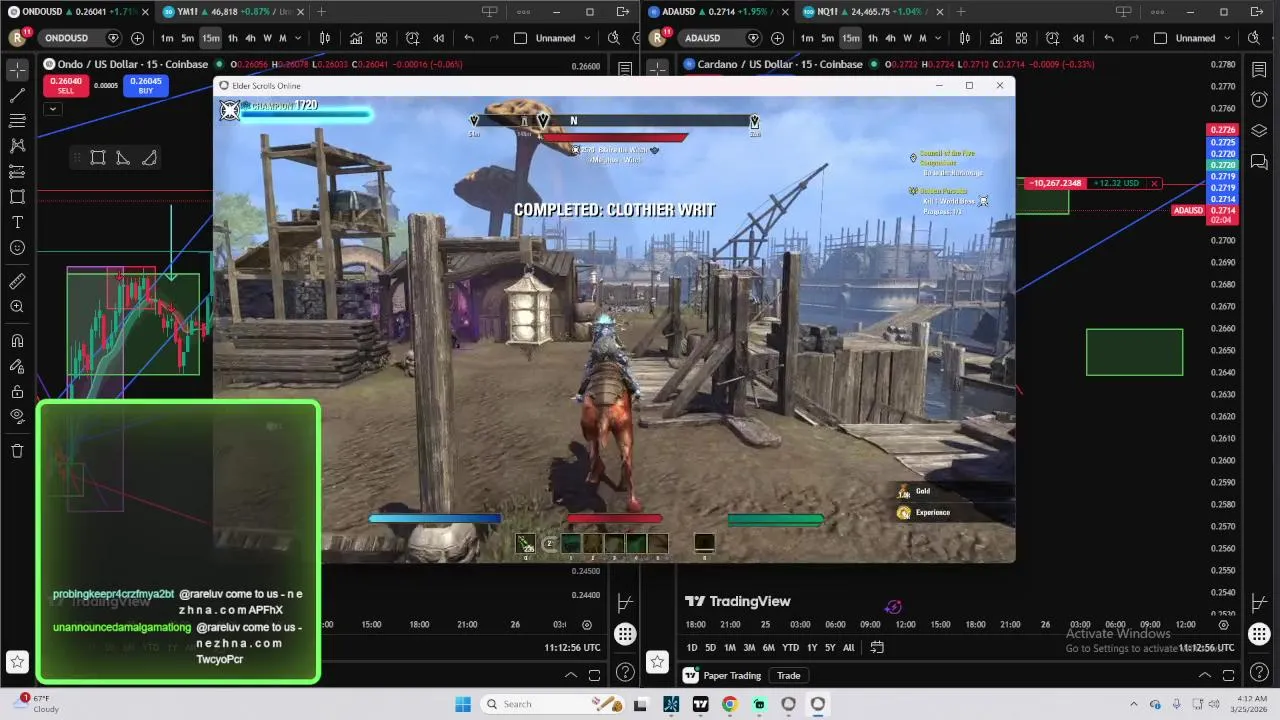Click bar replay icon in ONDOUSD toolbar
The width and height of the screenshot is (1280, 720).
pyautogui.click(x=438, y=38)
